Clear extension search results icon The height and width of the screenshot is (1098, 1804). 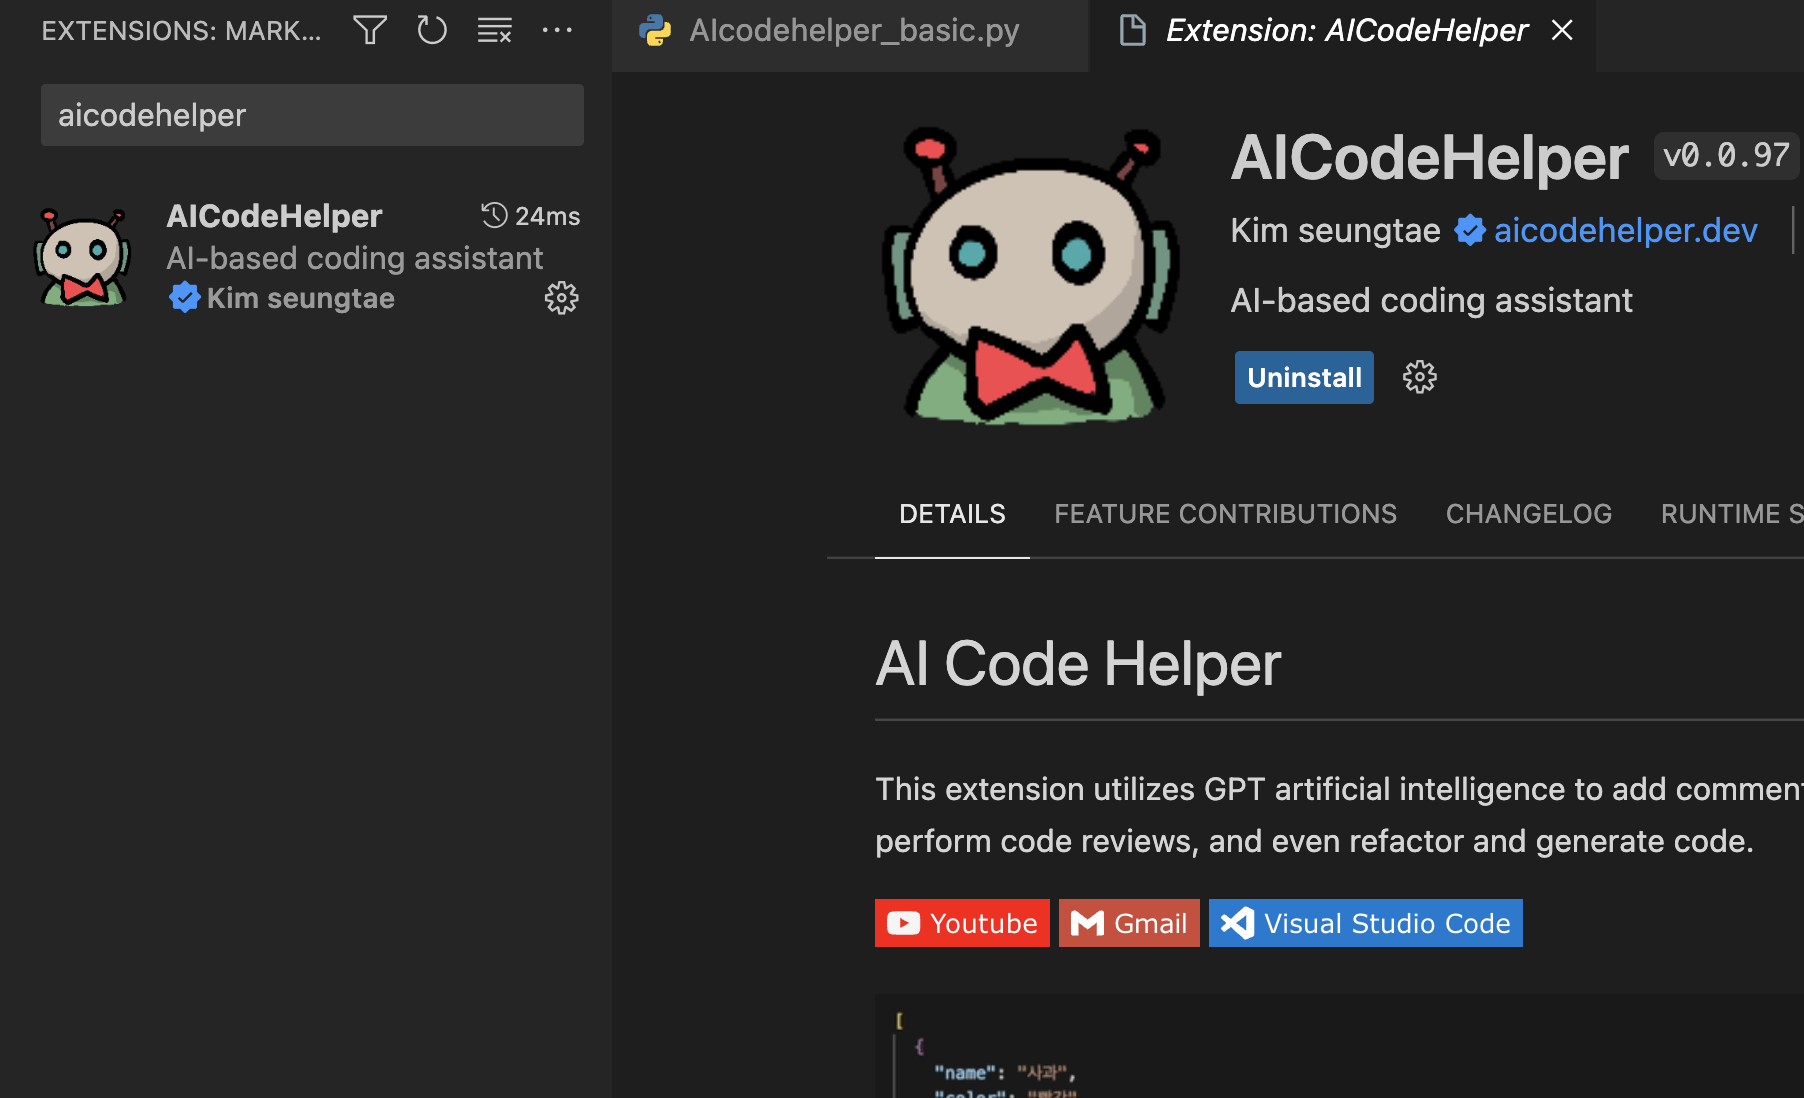pos(495,30)
